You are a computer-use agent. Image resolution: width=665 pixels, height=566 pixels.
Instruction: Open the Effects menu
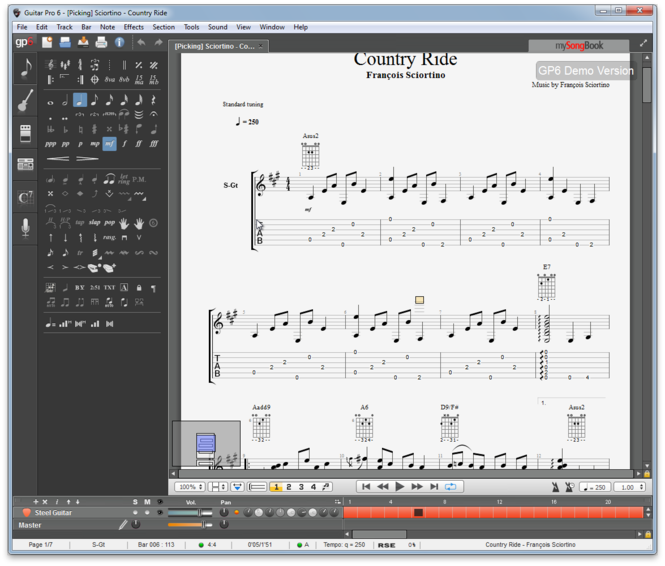tap(134, 27)
